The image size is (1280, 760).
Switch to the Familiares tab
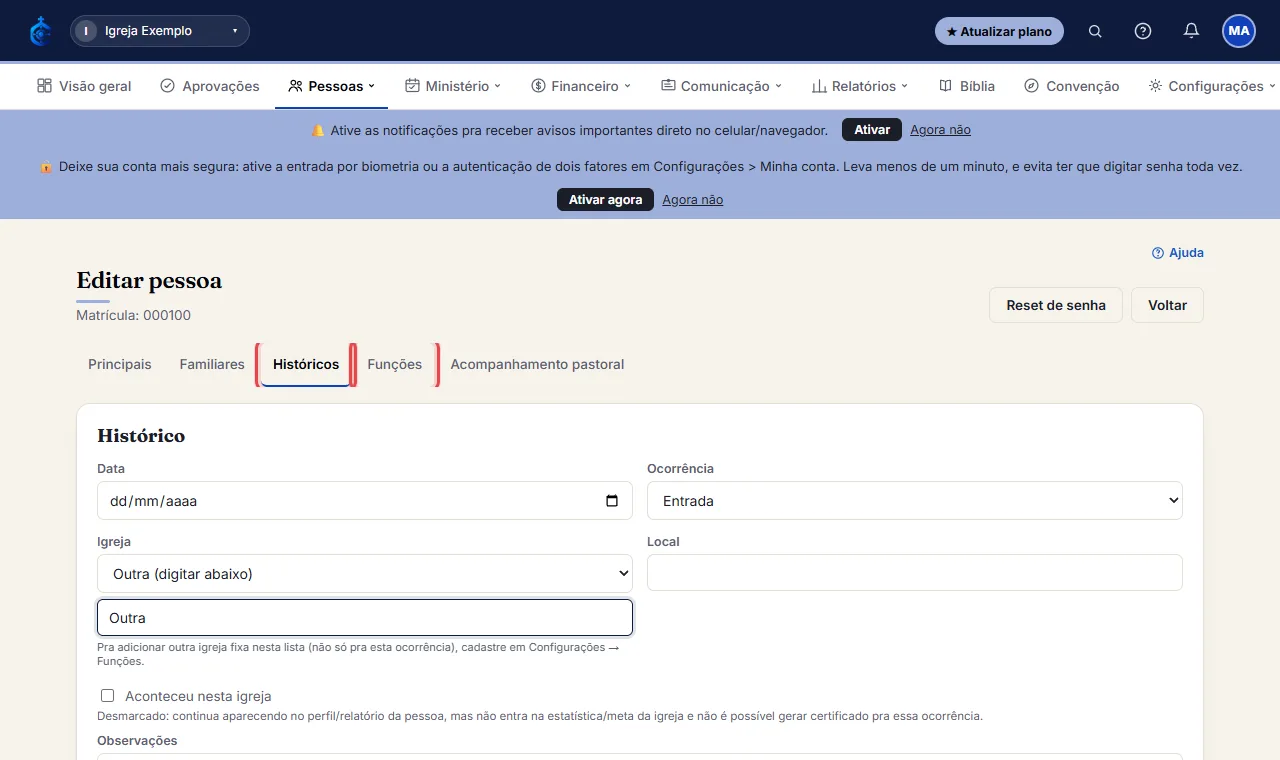(x=212, y=364)
